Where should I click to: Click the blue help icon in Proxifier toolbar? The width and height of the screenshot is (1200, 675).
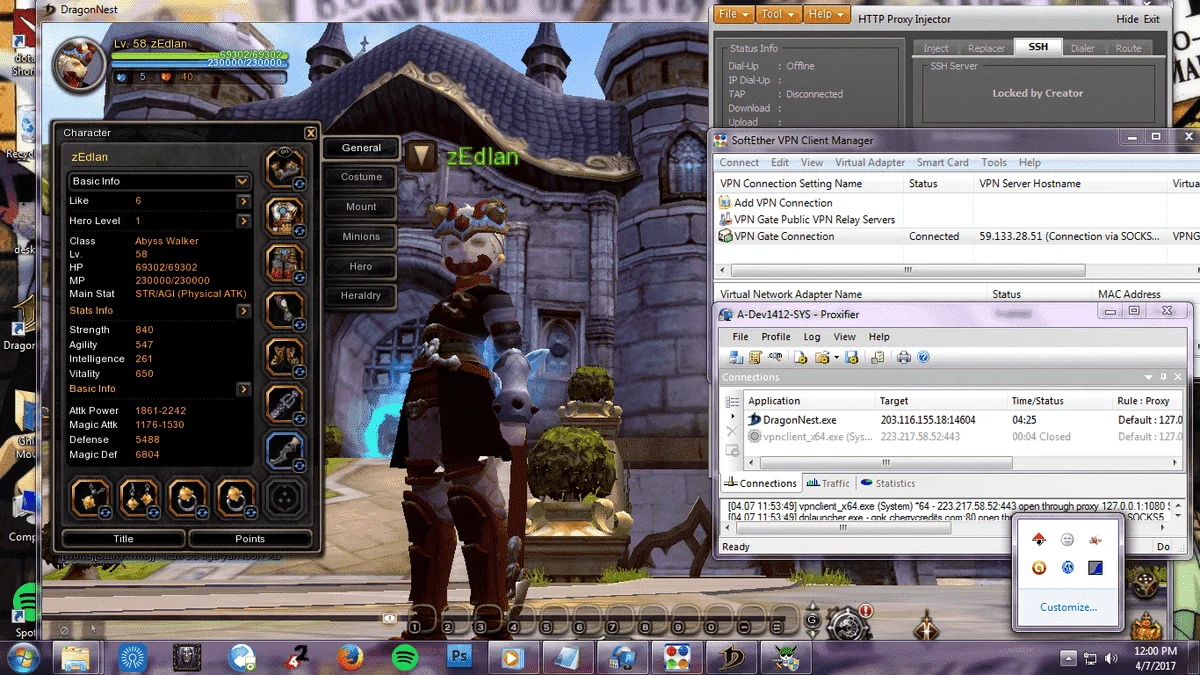(x=923, y=357)
